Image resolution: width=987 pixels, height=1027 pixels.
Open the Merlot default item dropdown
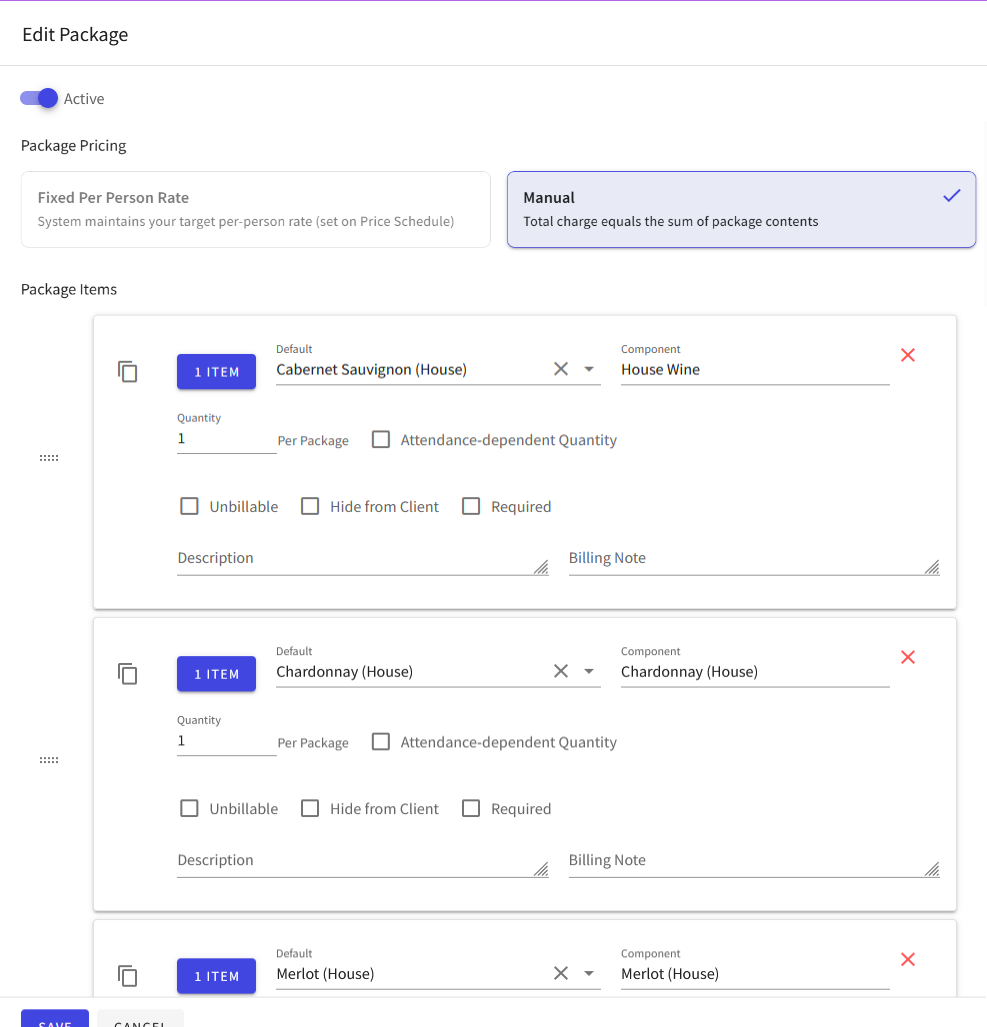[589, 973]
